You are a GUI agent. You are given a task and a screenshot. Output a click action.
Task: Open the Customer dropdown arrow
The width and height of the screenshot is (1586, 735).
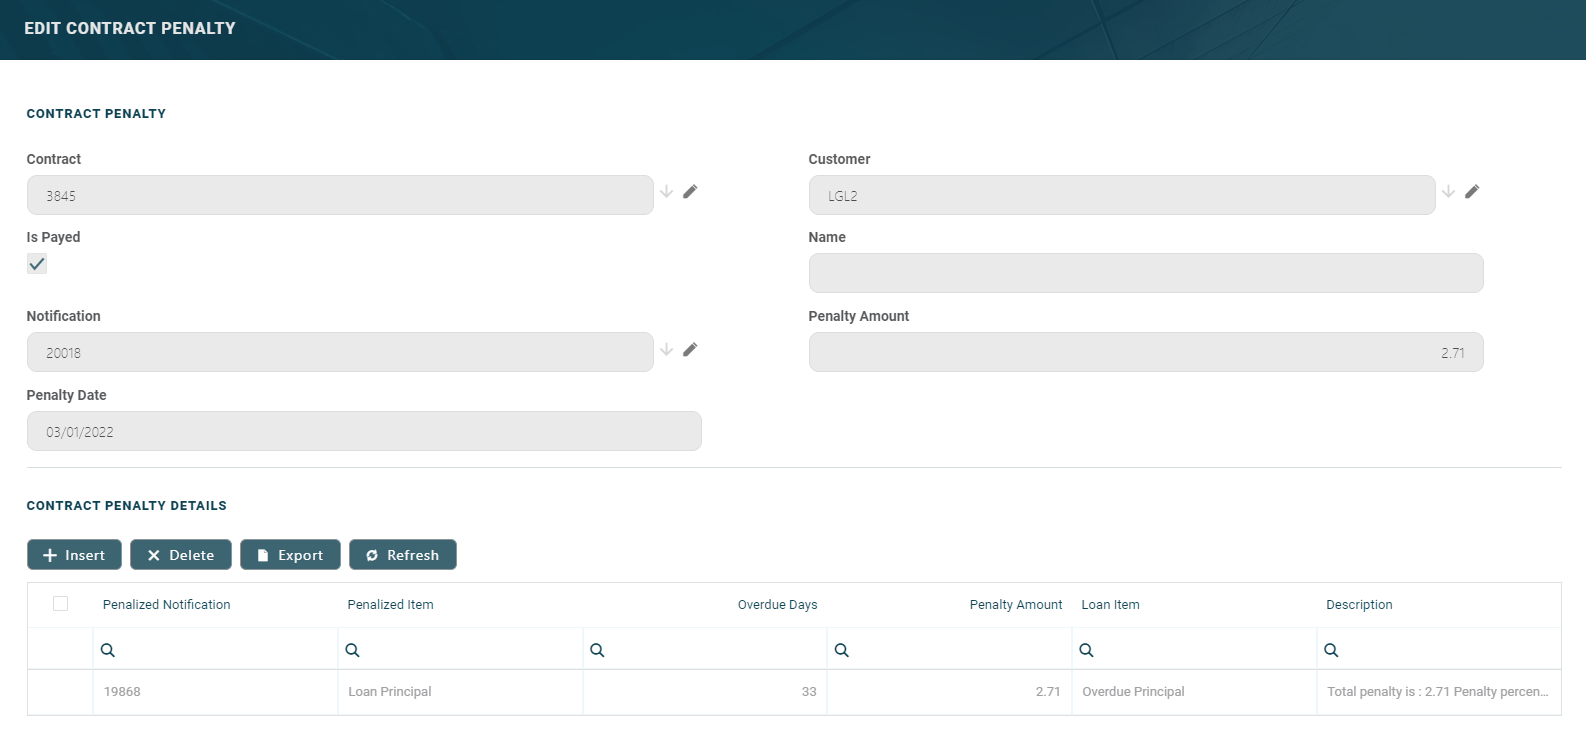pyautogui.click(x=1448, y=192)
